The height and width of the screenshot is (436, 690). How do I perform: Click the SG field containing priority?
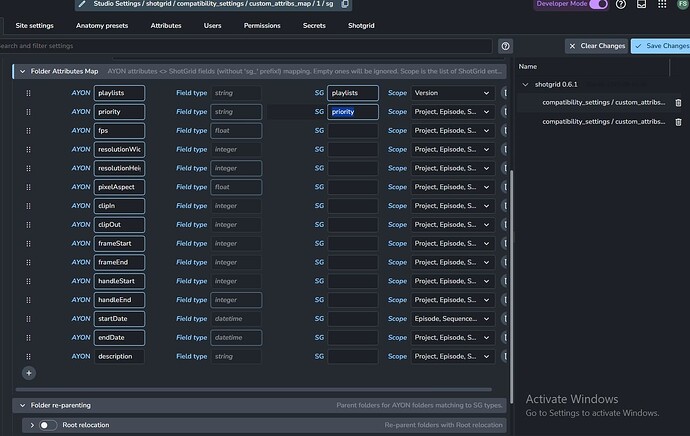point(352,112)
